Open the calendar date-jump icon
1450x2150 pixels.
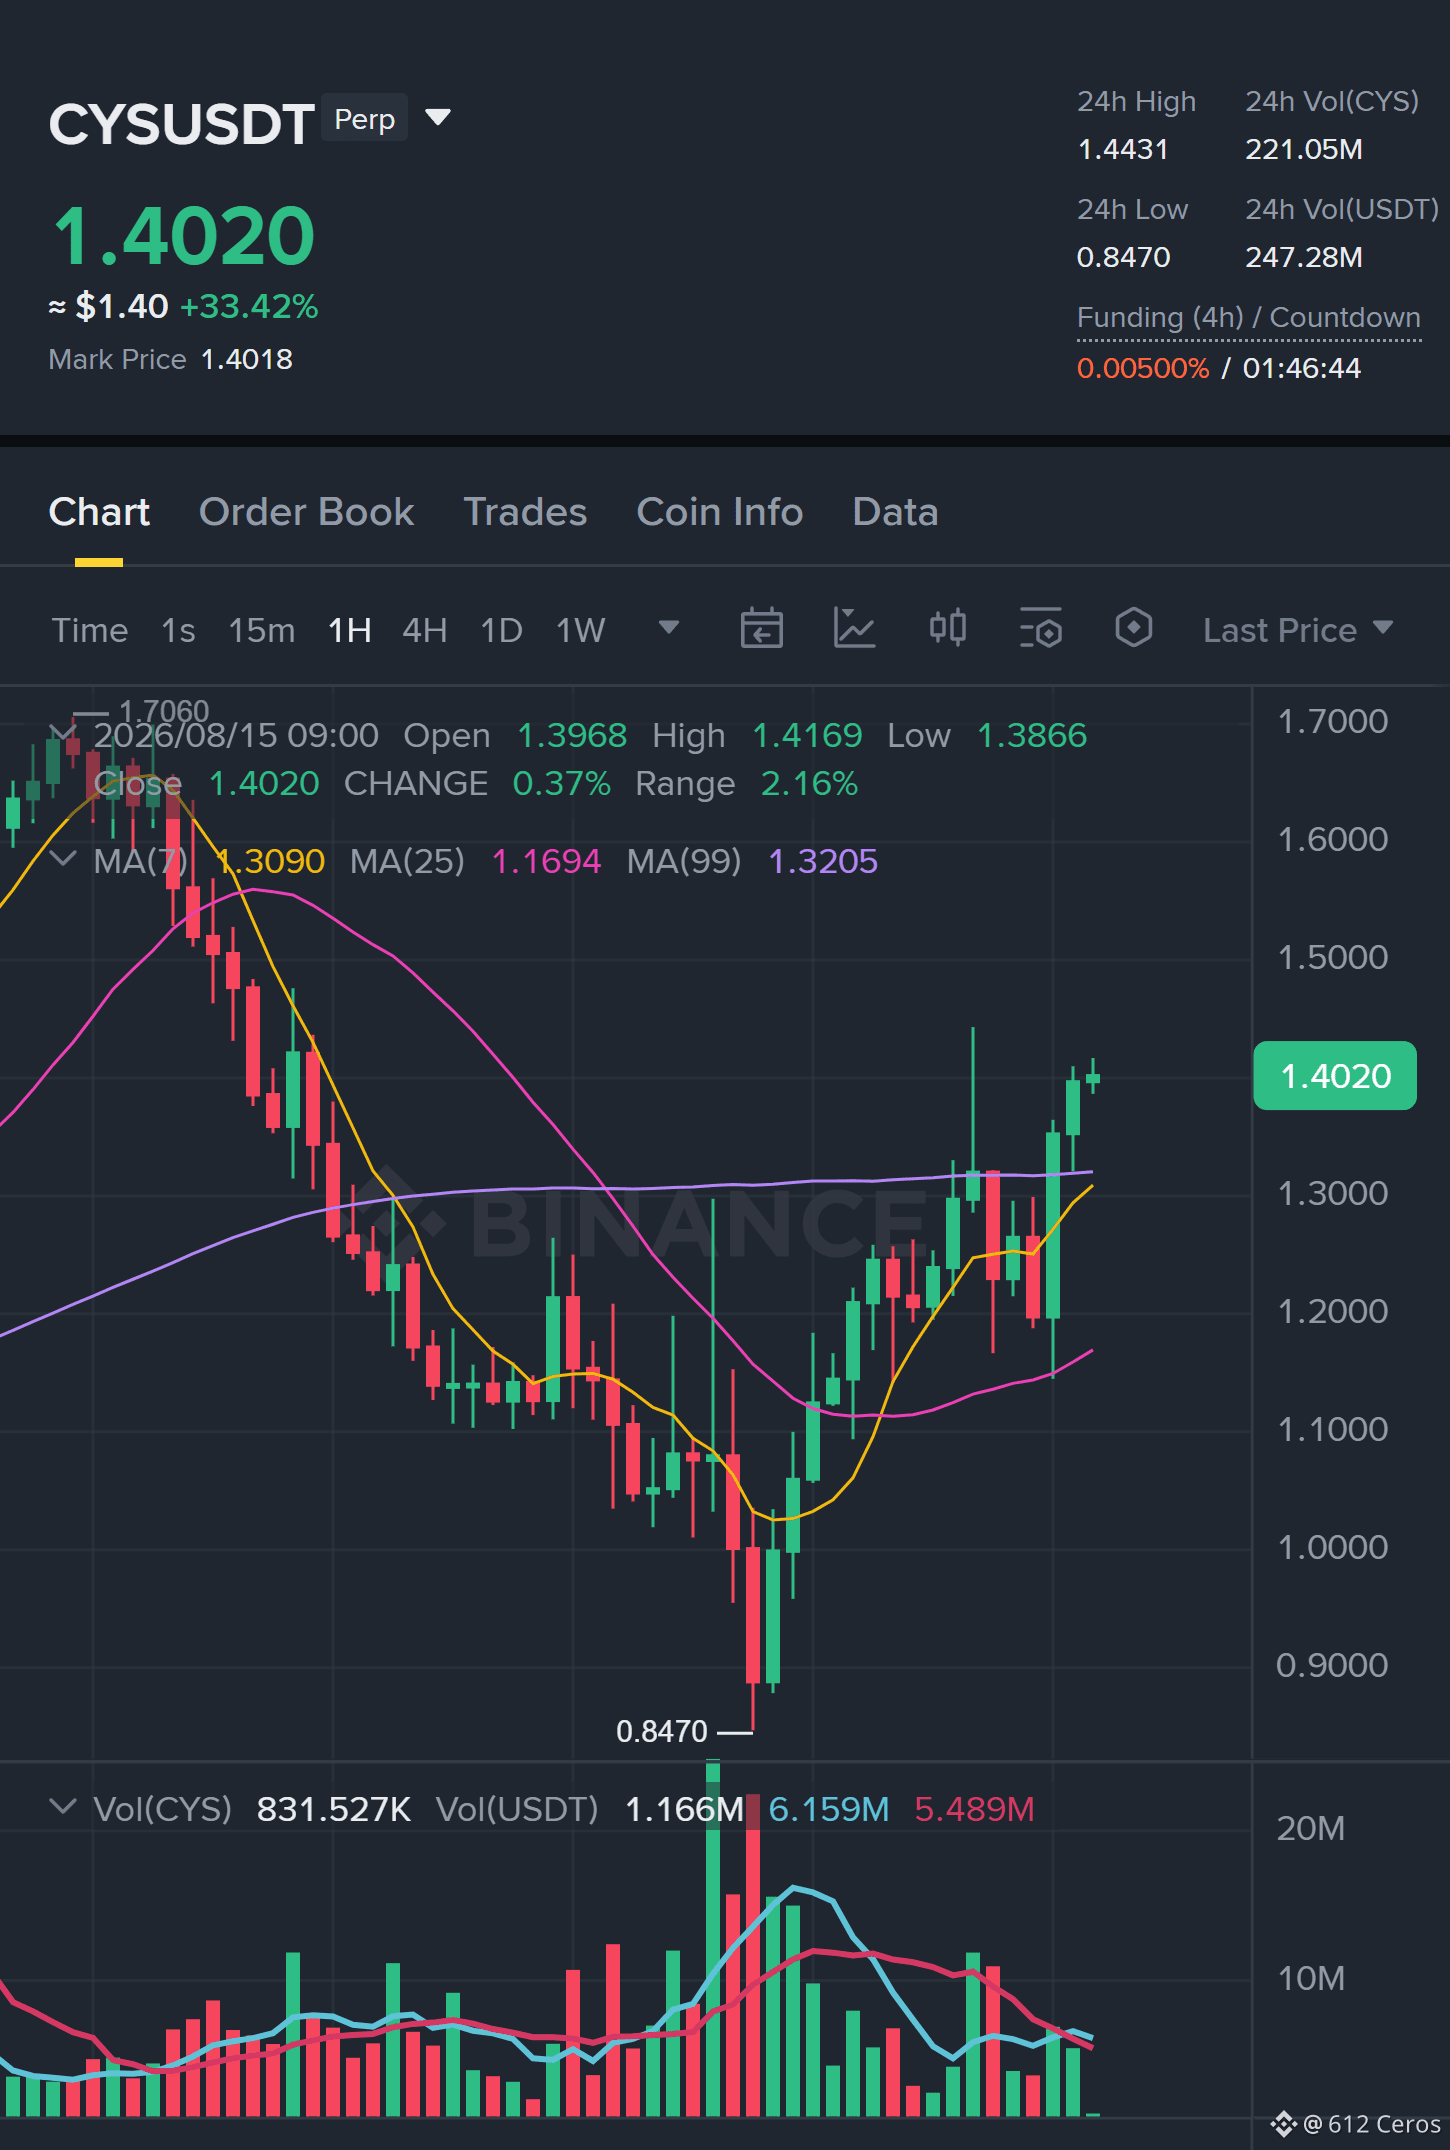tap(761, 629)
